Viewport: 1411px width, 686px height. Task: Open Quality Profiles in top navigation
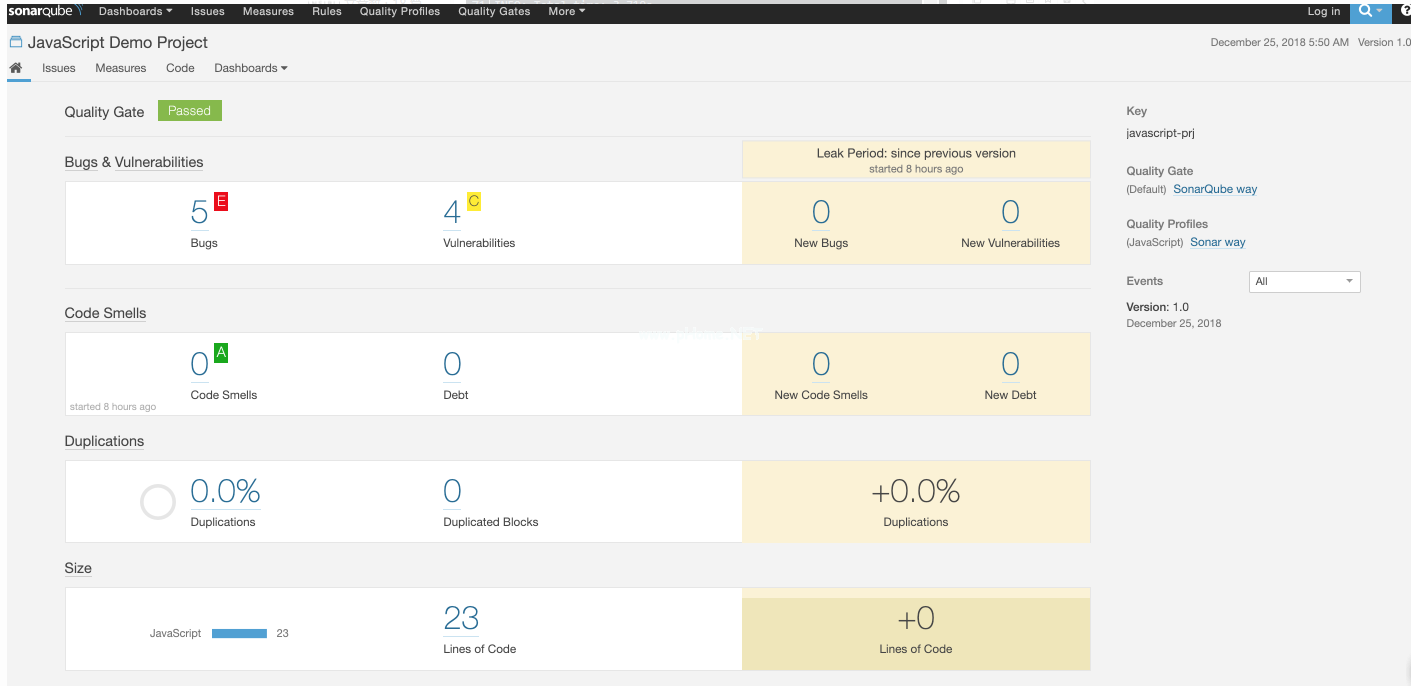tap(399, 11)
